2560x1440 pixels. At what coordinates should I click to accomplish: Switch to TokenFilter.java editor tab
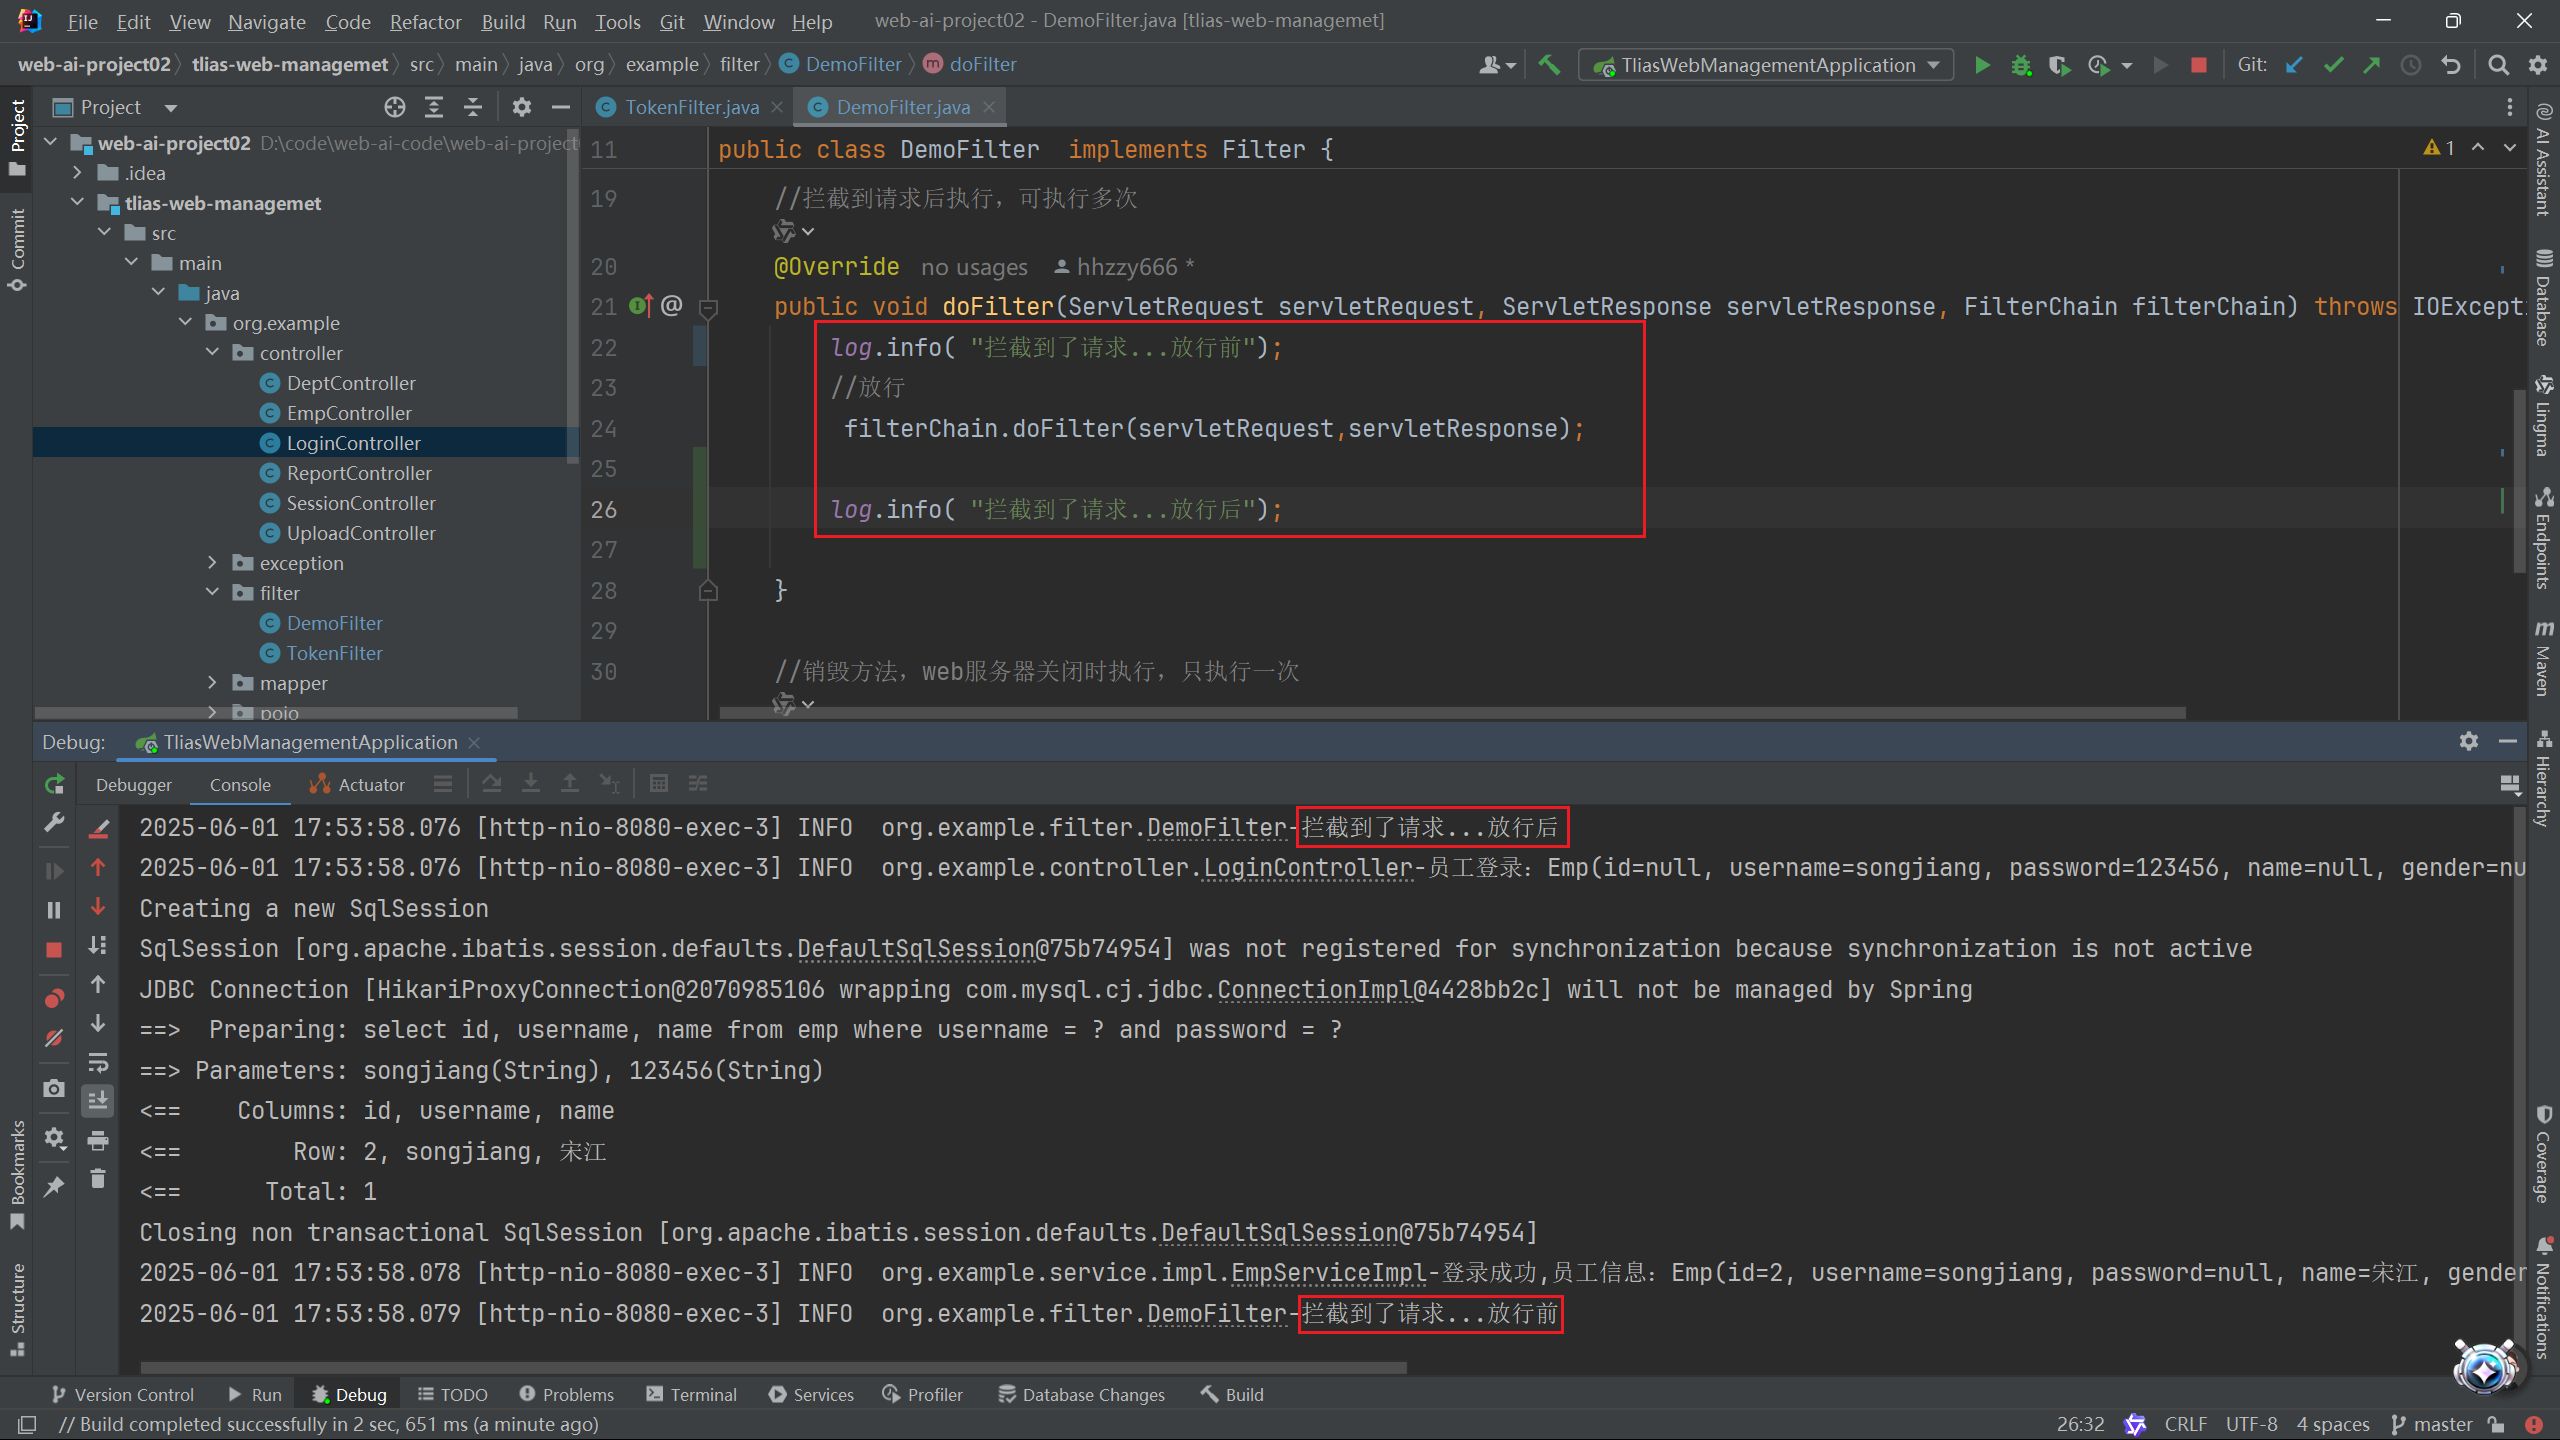tap(691, 107)
